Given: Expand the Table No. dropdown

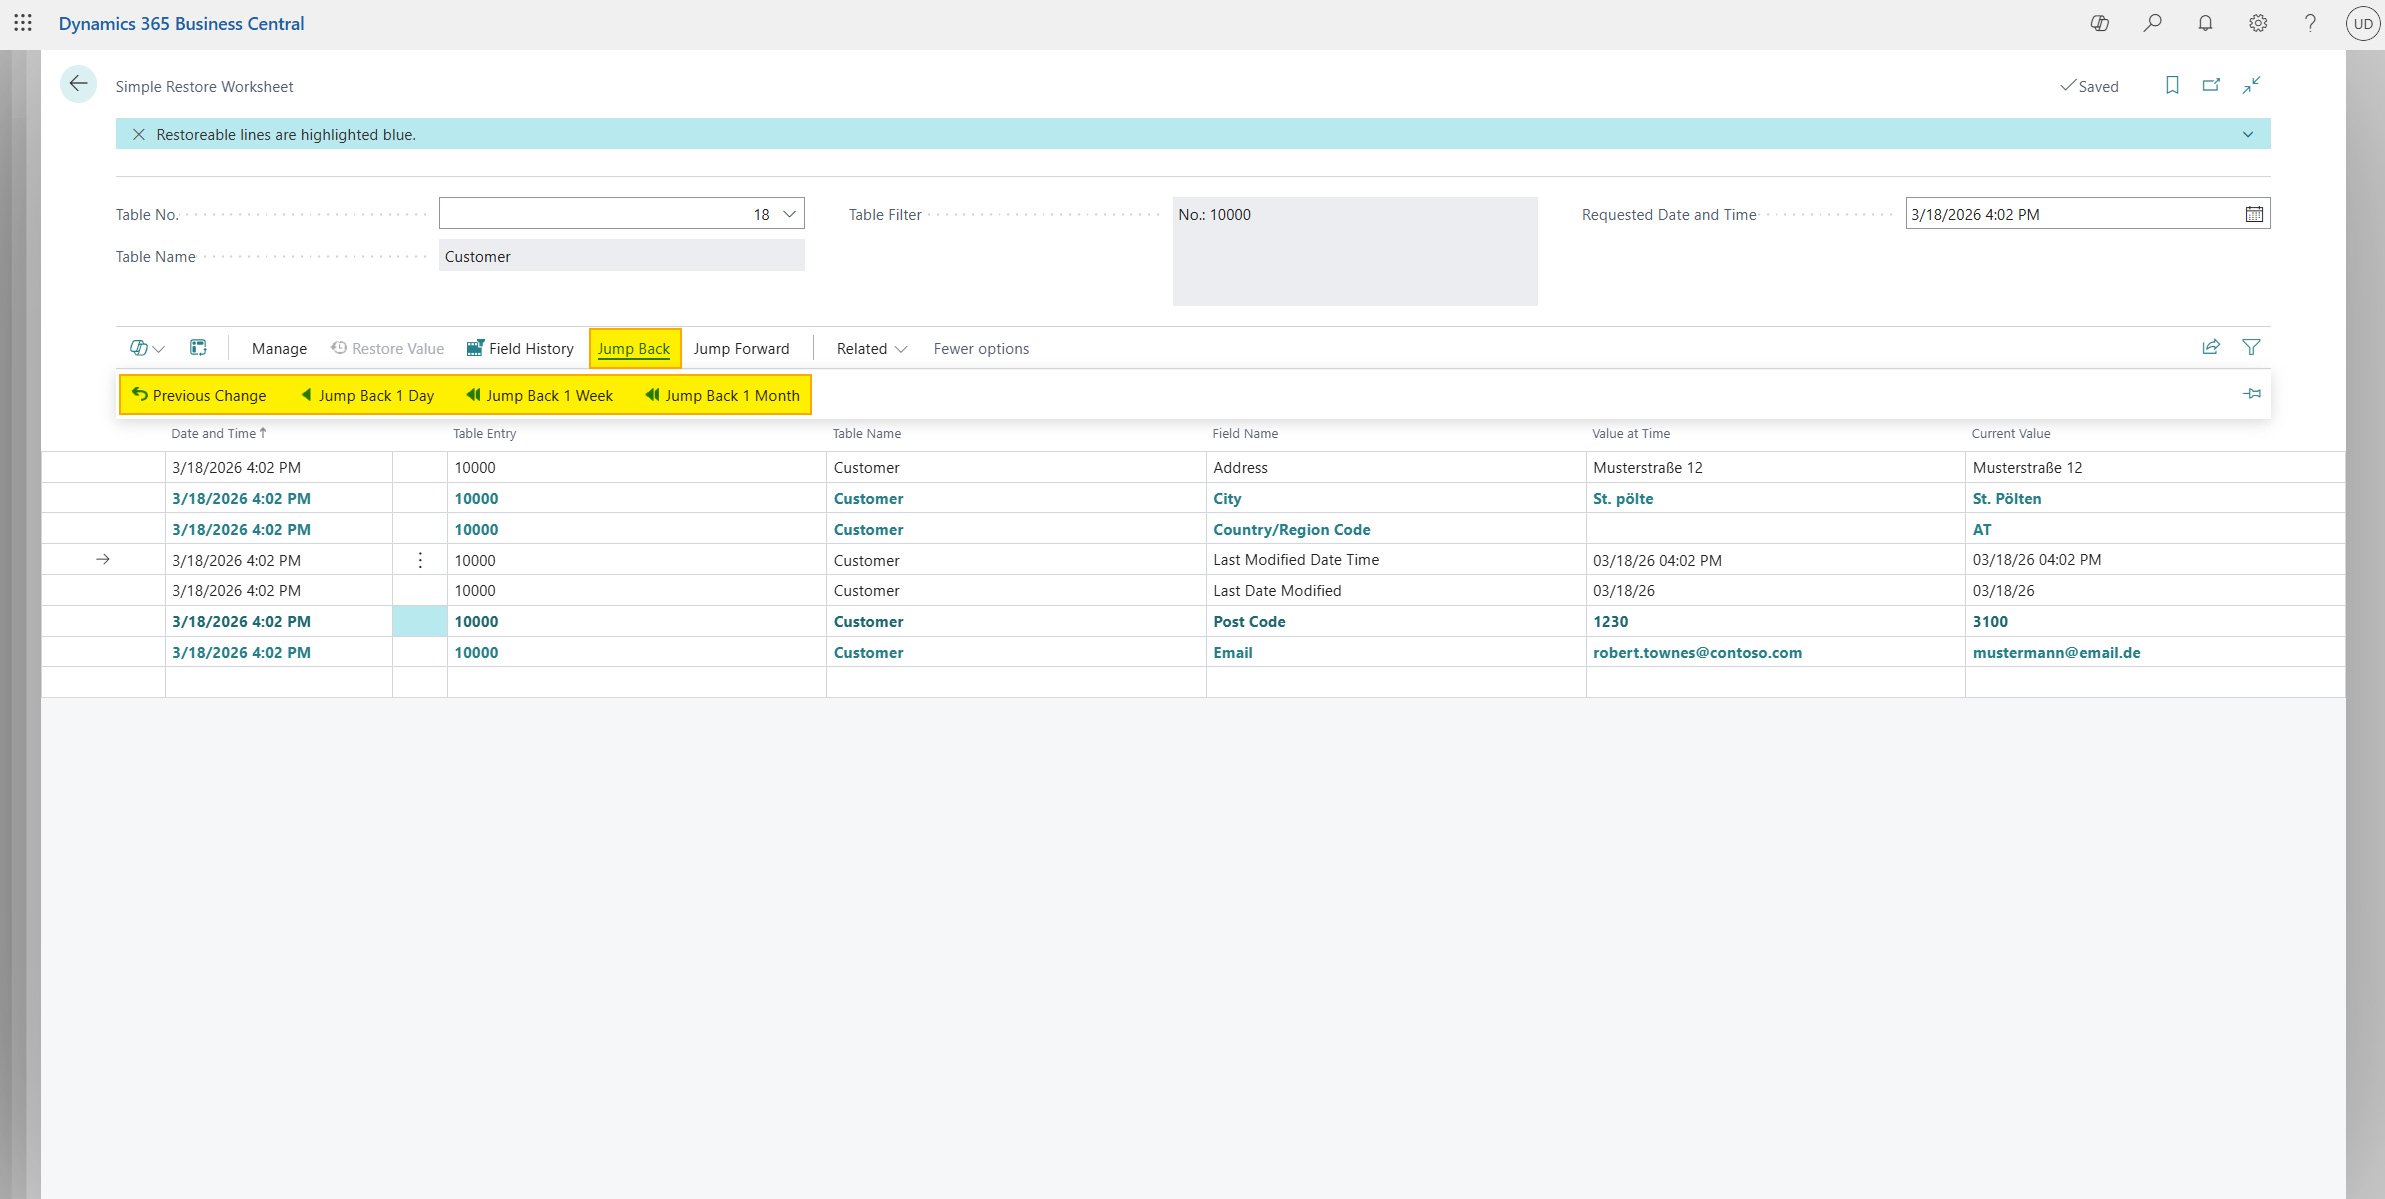Looking at the screenshot, I should [x=789, y=214].
